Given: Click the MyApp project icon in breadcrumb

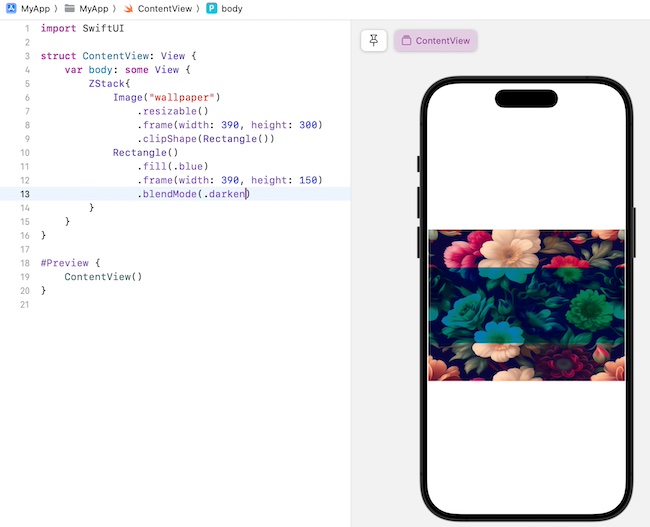Looking at the screenshot, I should pos(10,8).
